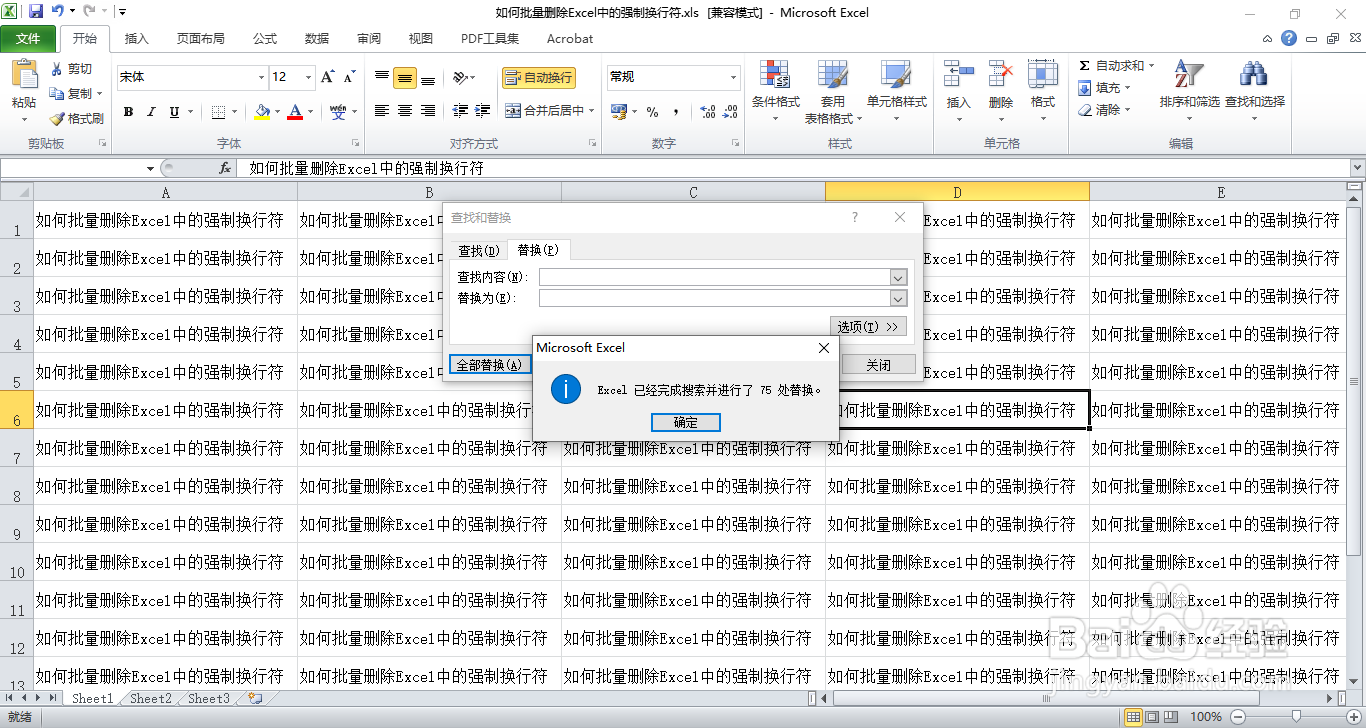The height and width of the screenshot is (728, 1366).
Task: Switch to the Find (查找) dialog tab
Action: tap(478, 250)
